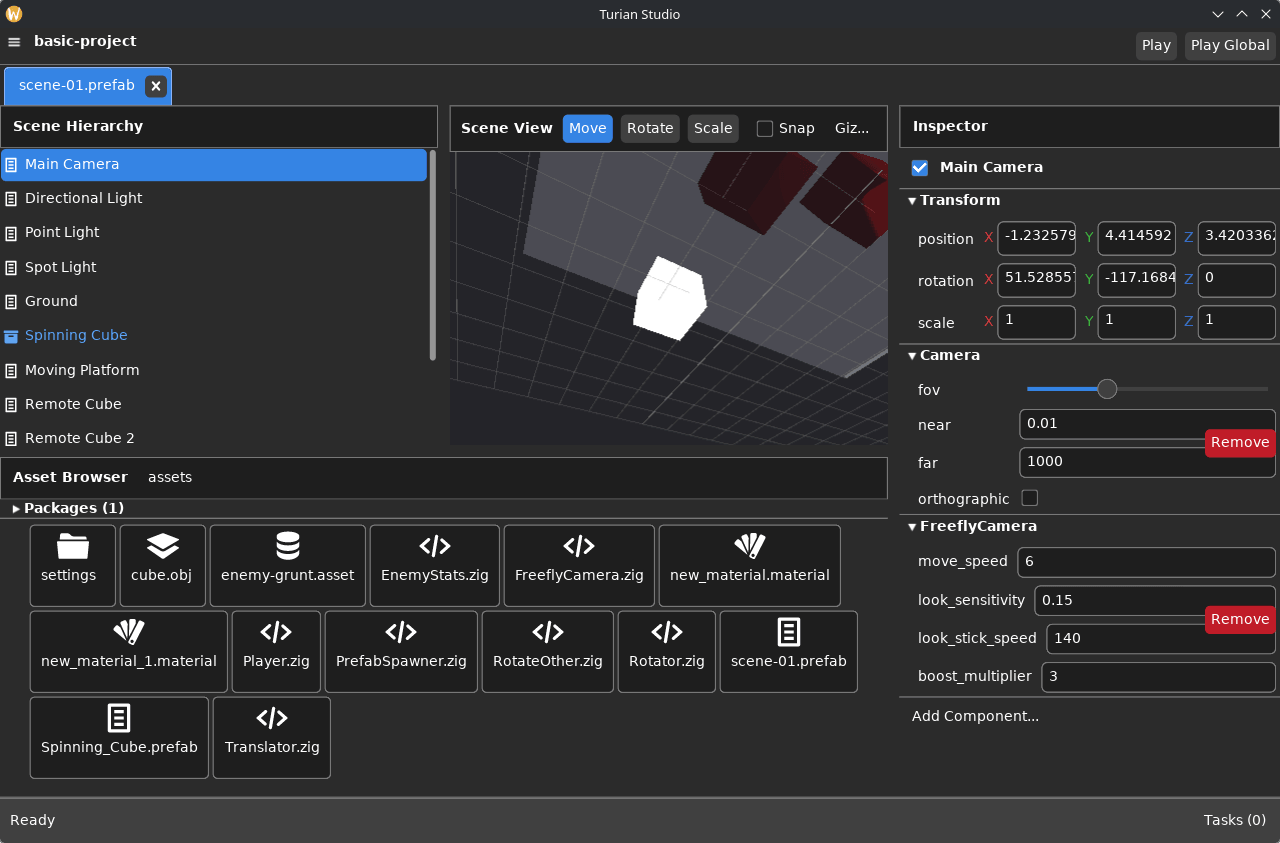Select the scene-01.prefab document icon in assets
Image resolution: width=1280 pixels, height=843 pixels.
tap(789, 632)
